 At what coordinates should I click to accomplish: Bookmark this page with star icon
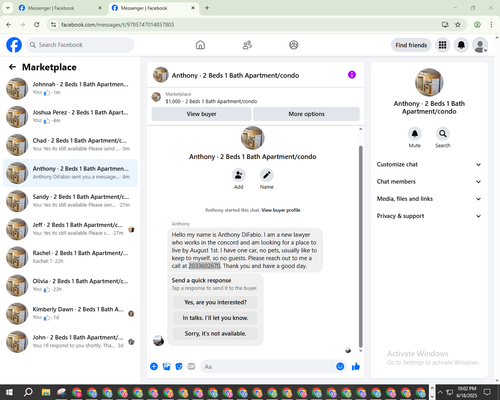[x=458, y=25]
